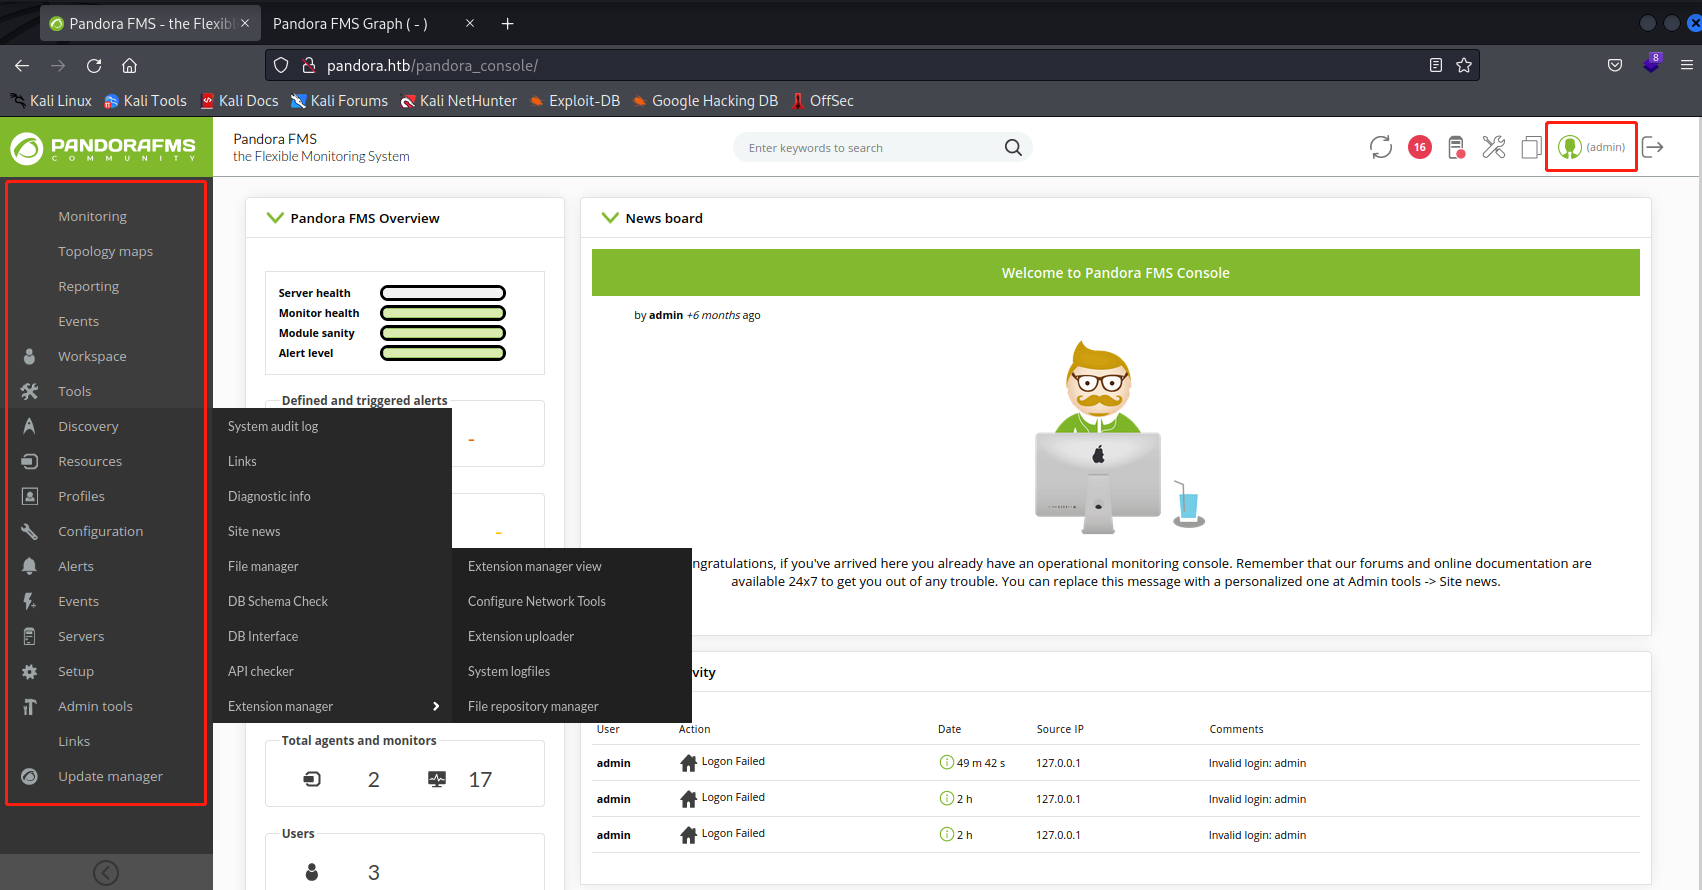Select Configure Network Tools
1702x890 pixels.
(537, 601)
